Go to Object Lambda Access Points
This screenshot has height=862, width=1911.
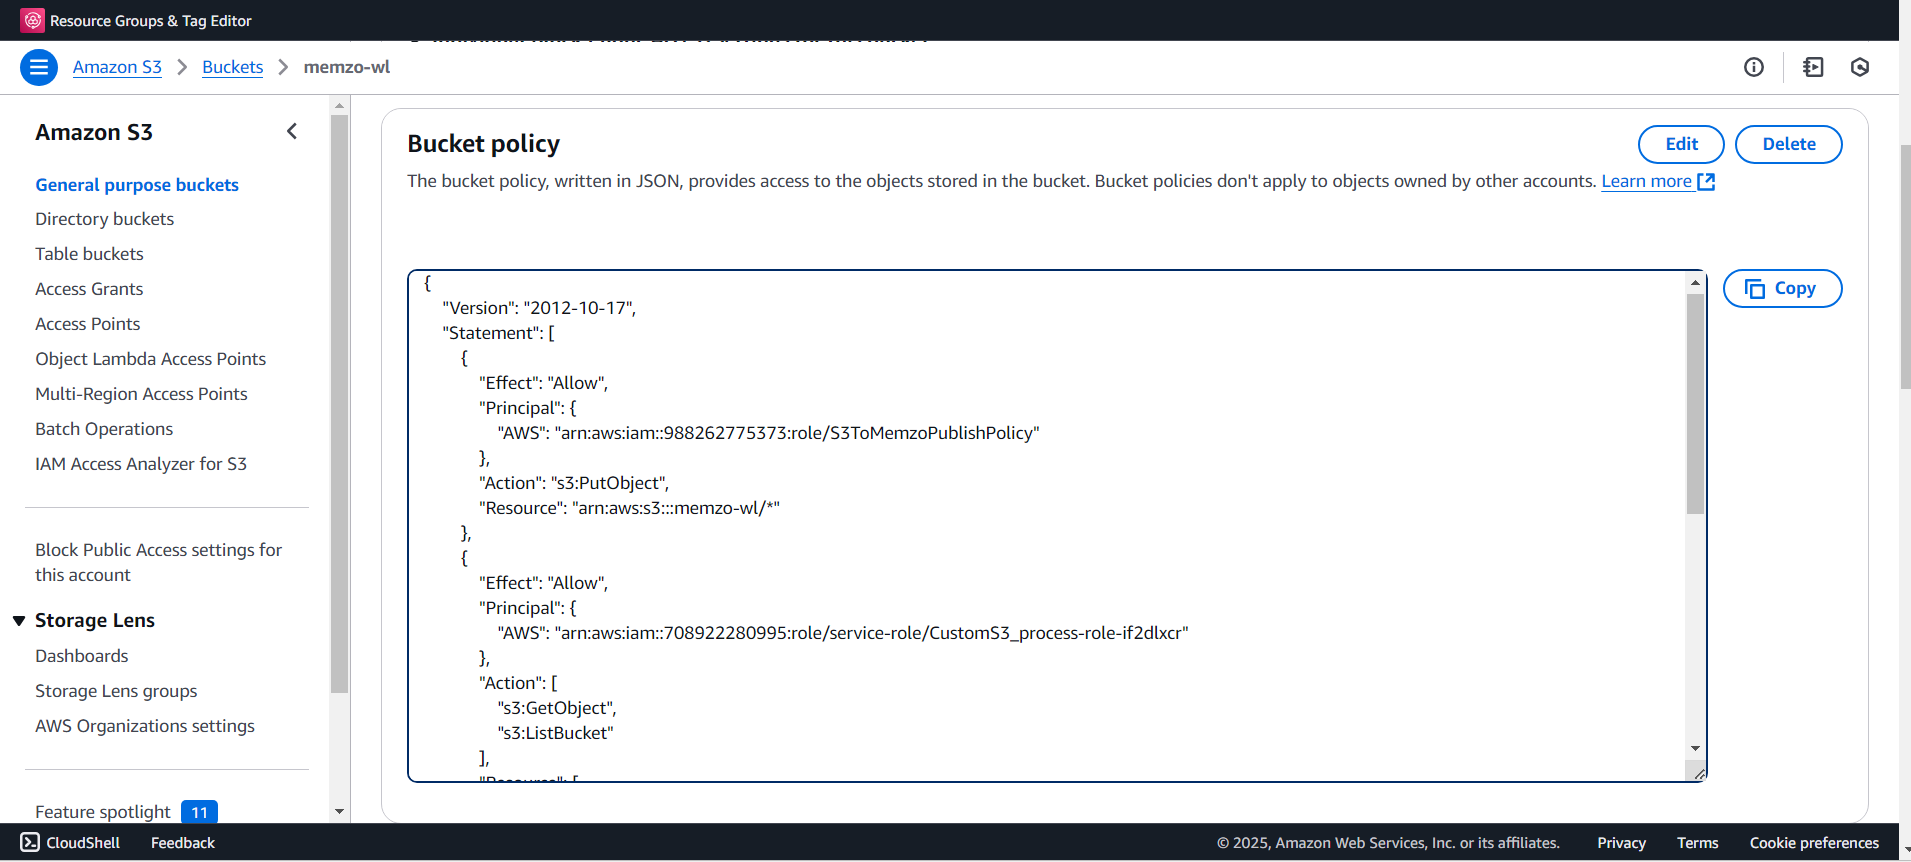pos(151,359)
